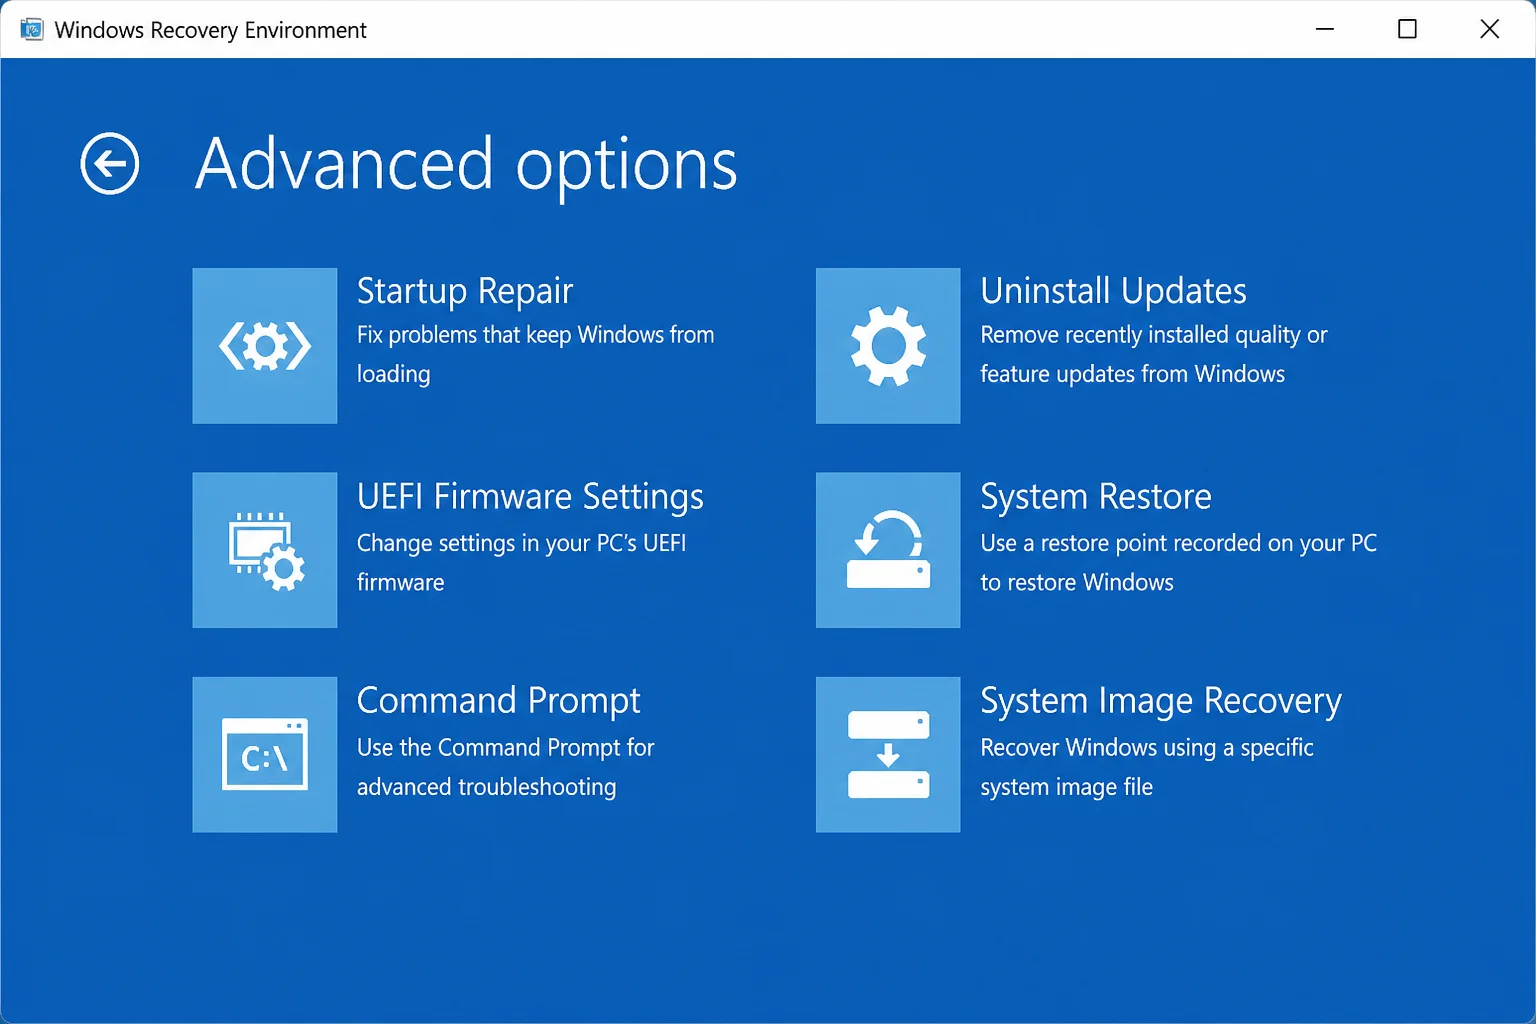
Task: Minimize the Windows Recovery Environment window
Action: click(x=1325, y=29)
